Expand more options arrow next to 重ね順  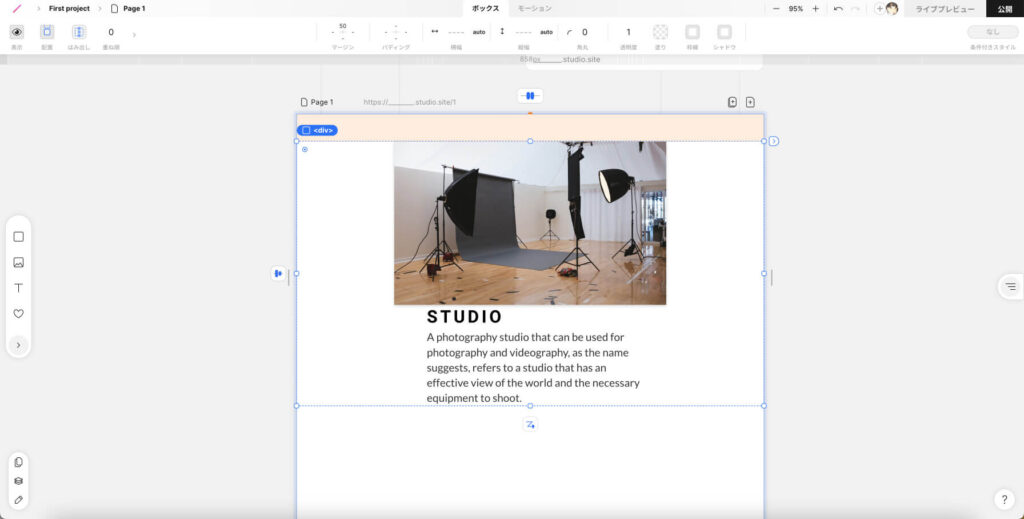pyautogui.click(x=135, y=35)
